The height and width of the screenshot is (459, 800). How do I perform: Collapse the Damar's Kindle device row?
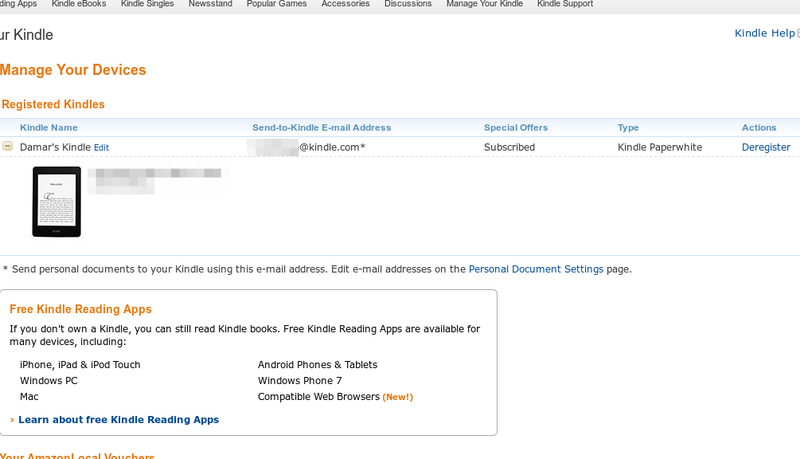pos(8,146)
